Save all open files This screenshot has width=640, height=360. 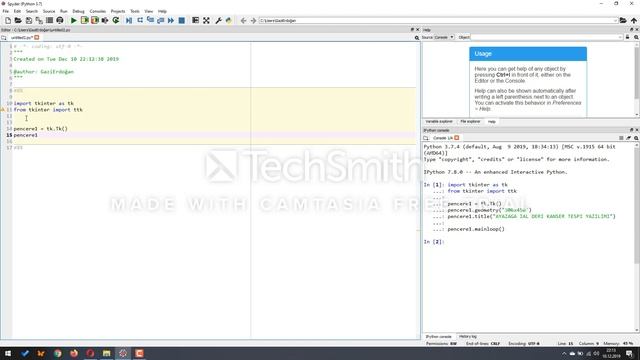[x=39, y=20]
